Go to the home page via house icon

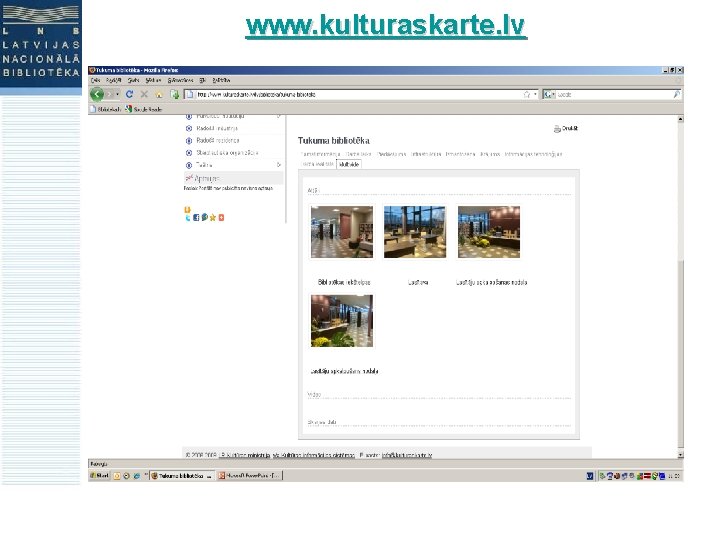pos(159,95)
